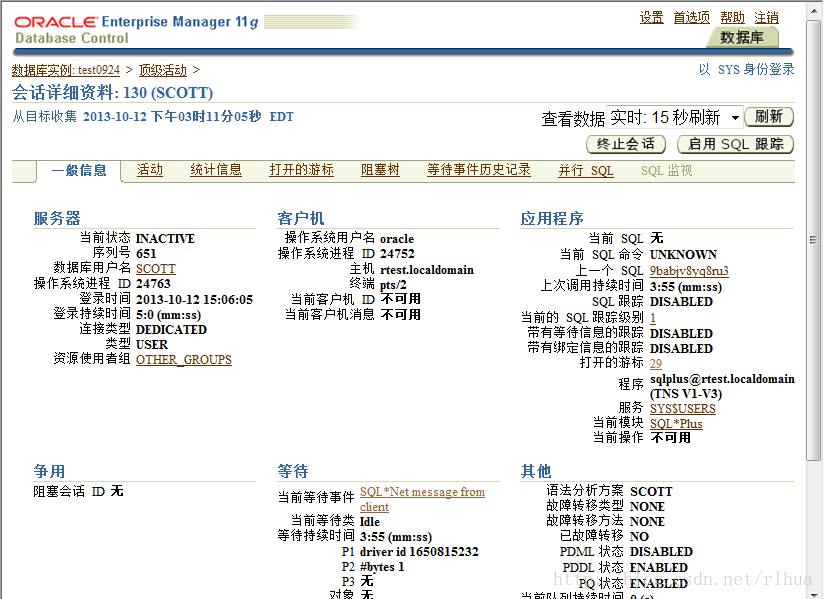Click server OS process ID 24763

(153, 284)
